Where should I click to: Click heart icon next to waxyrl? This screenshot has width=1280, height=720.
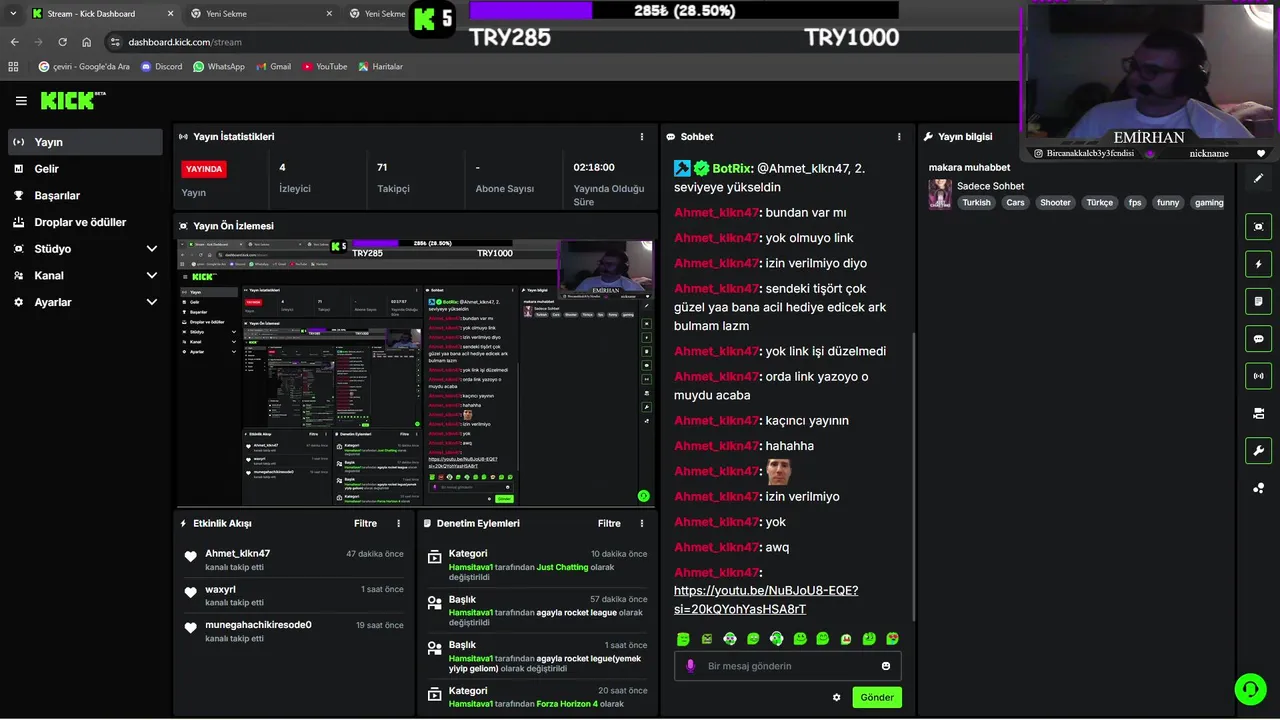point(190,593)
